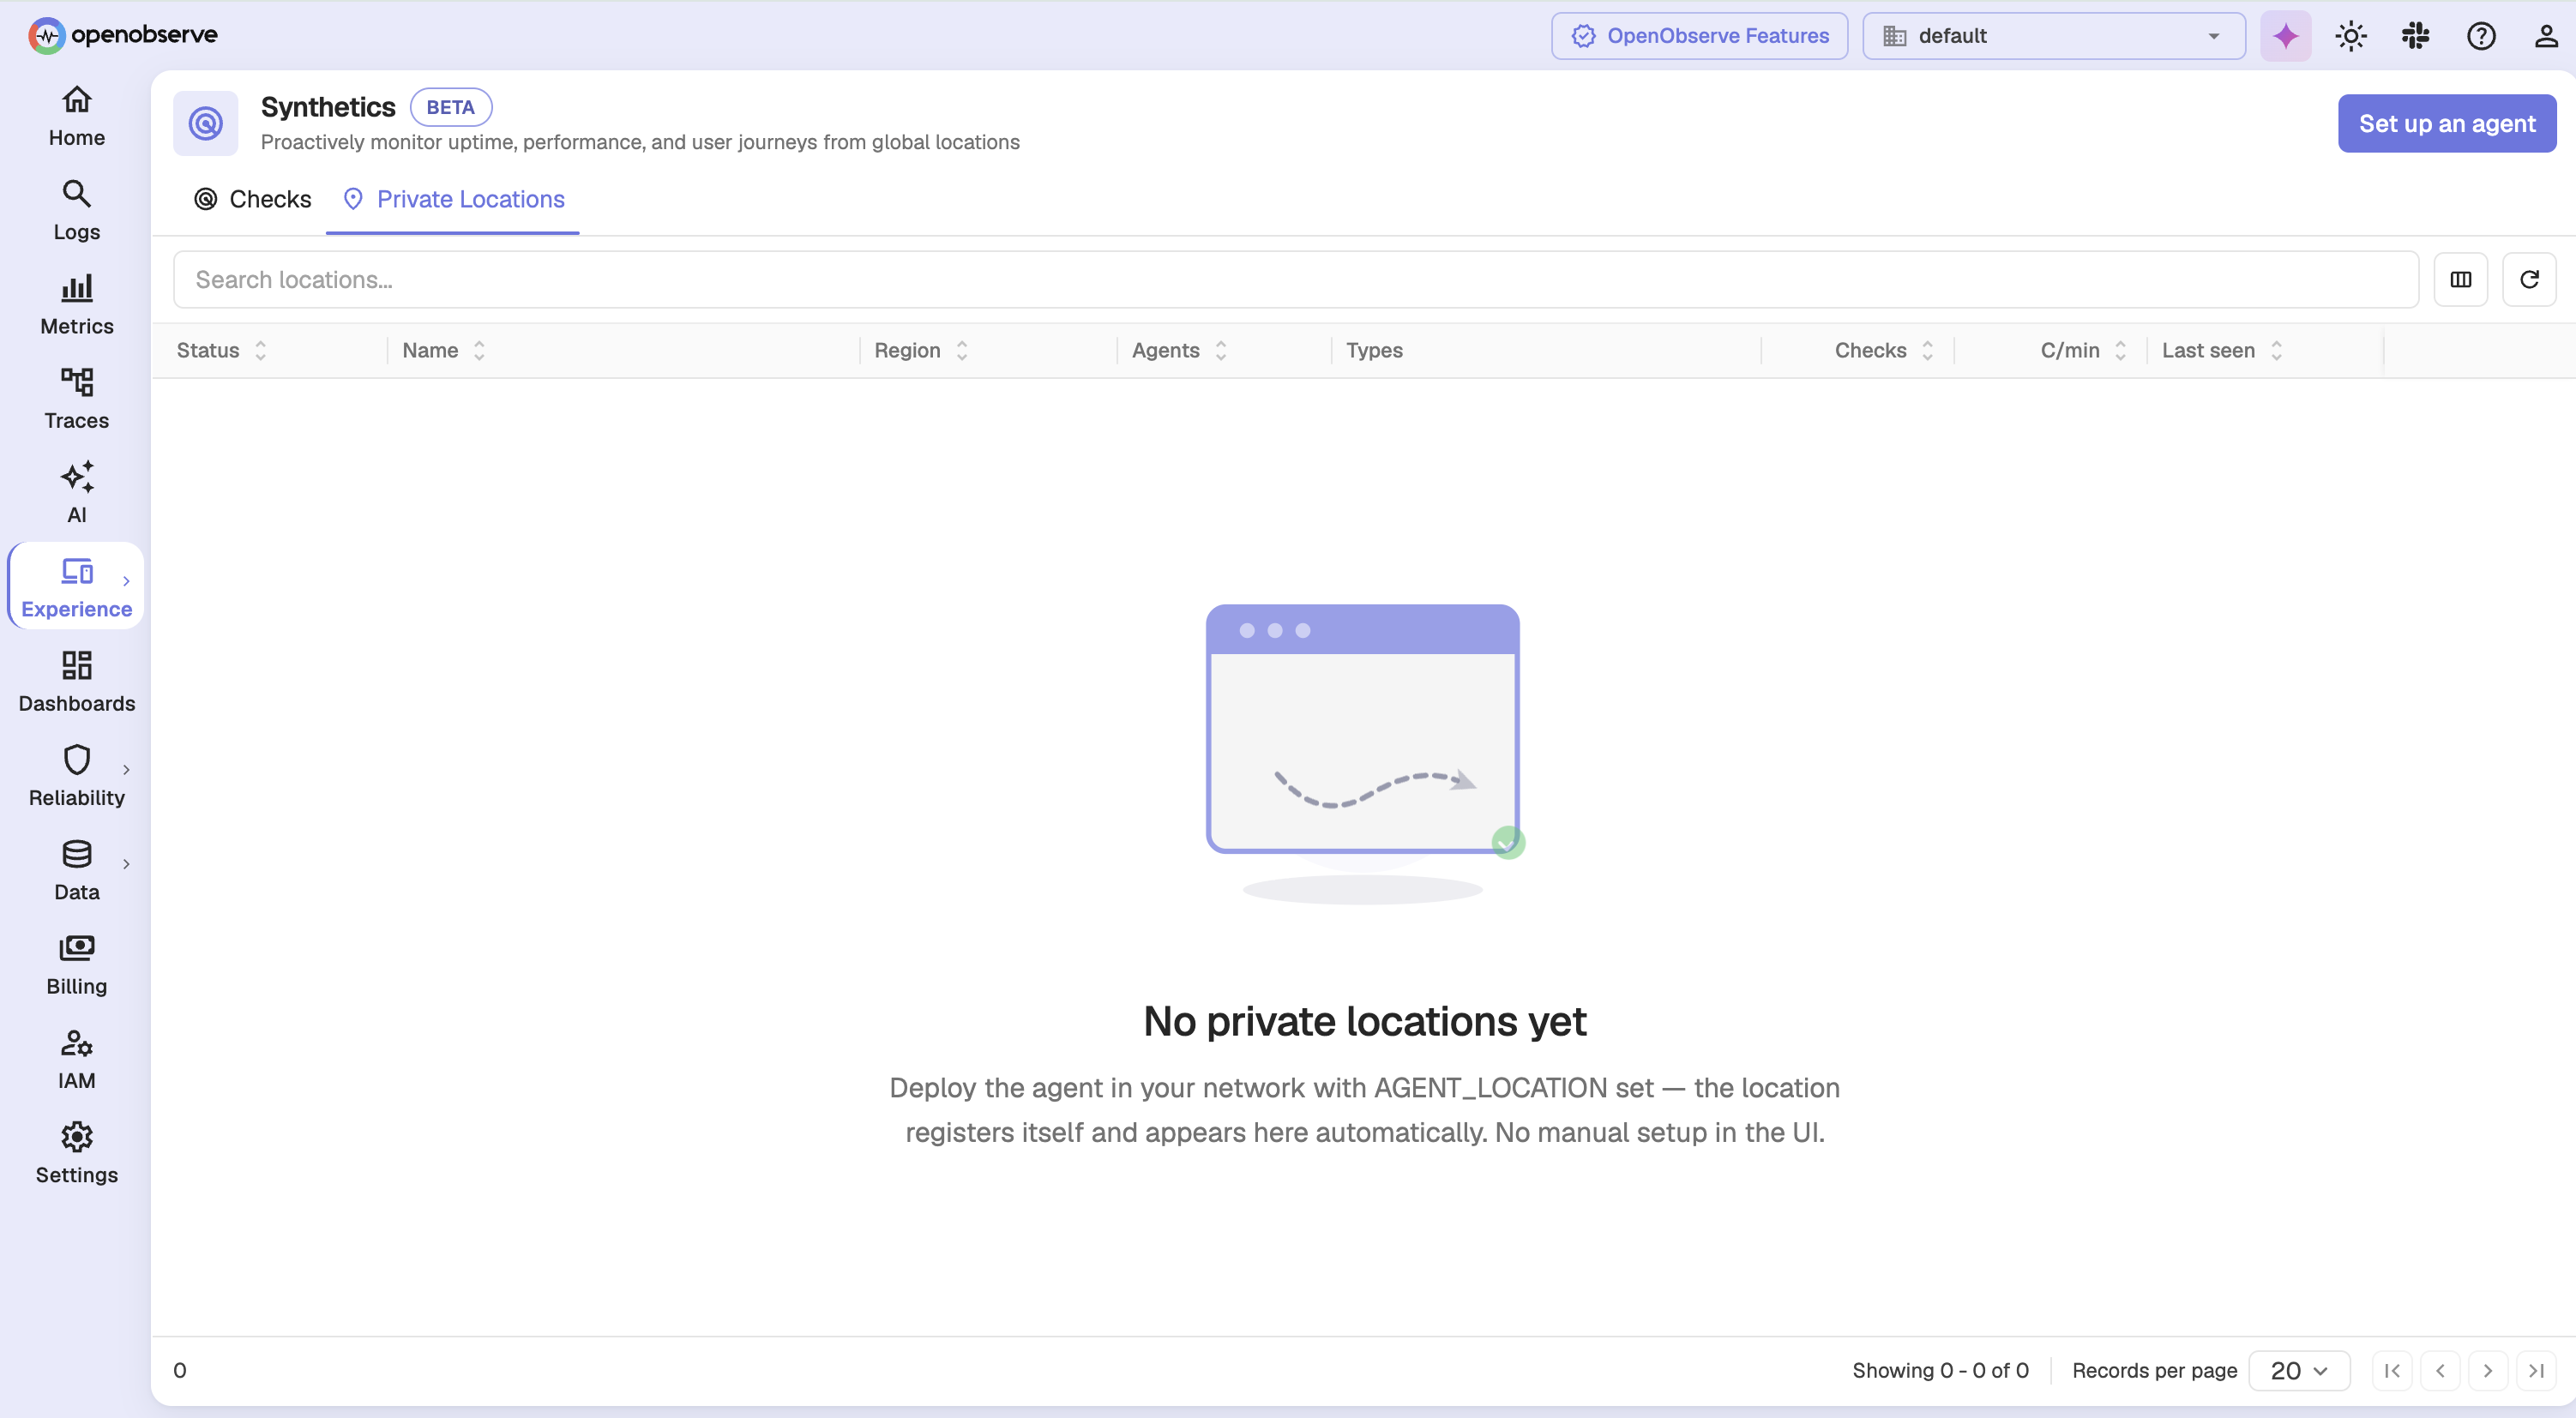Open the OpenObserve Features button

tap(1700, 36)
